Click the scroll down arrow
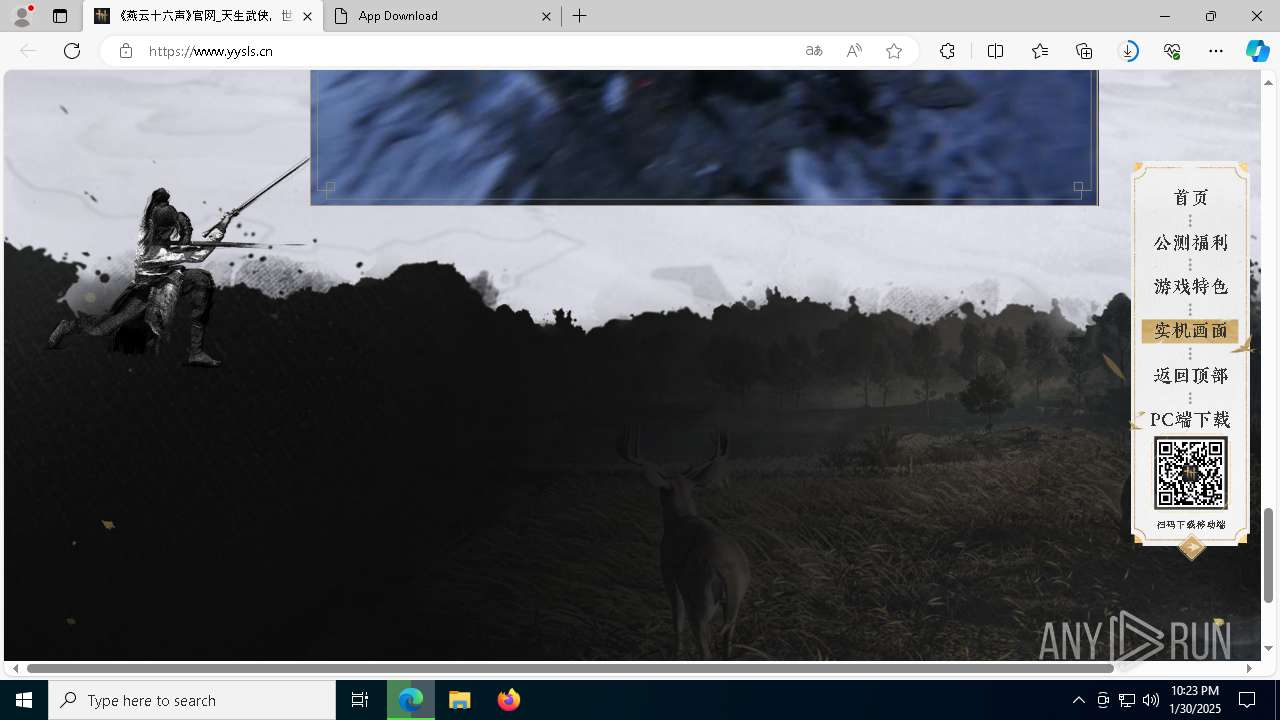Image resolution: width=1280 pixels, height=720 pixels. pyautogui.click(x=1268, y=648)
